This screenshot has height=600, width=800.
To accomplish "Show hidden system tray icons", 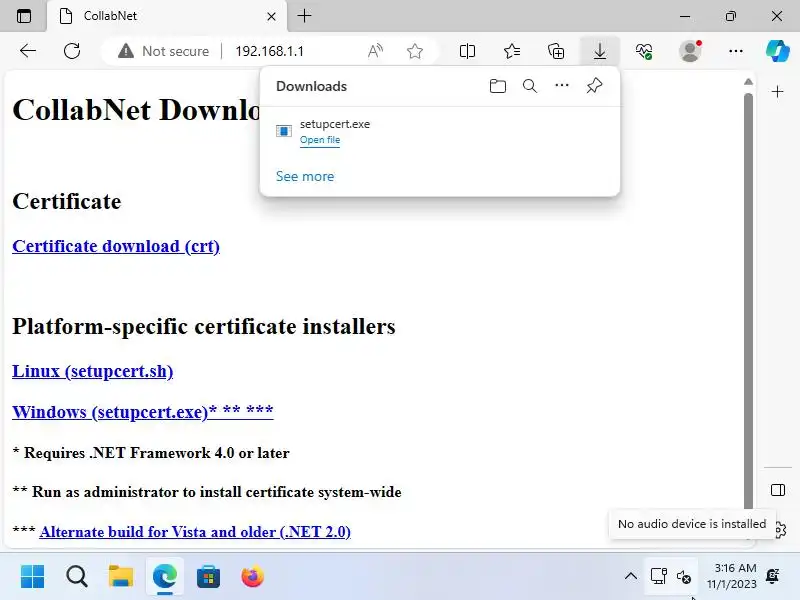I will click(x=631, y=577).
